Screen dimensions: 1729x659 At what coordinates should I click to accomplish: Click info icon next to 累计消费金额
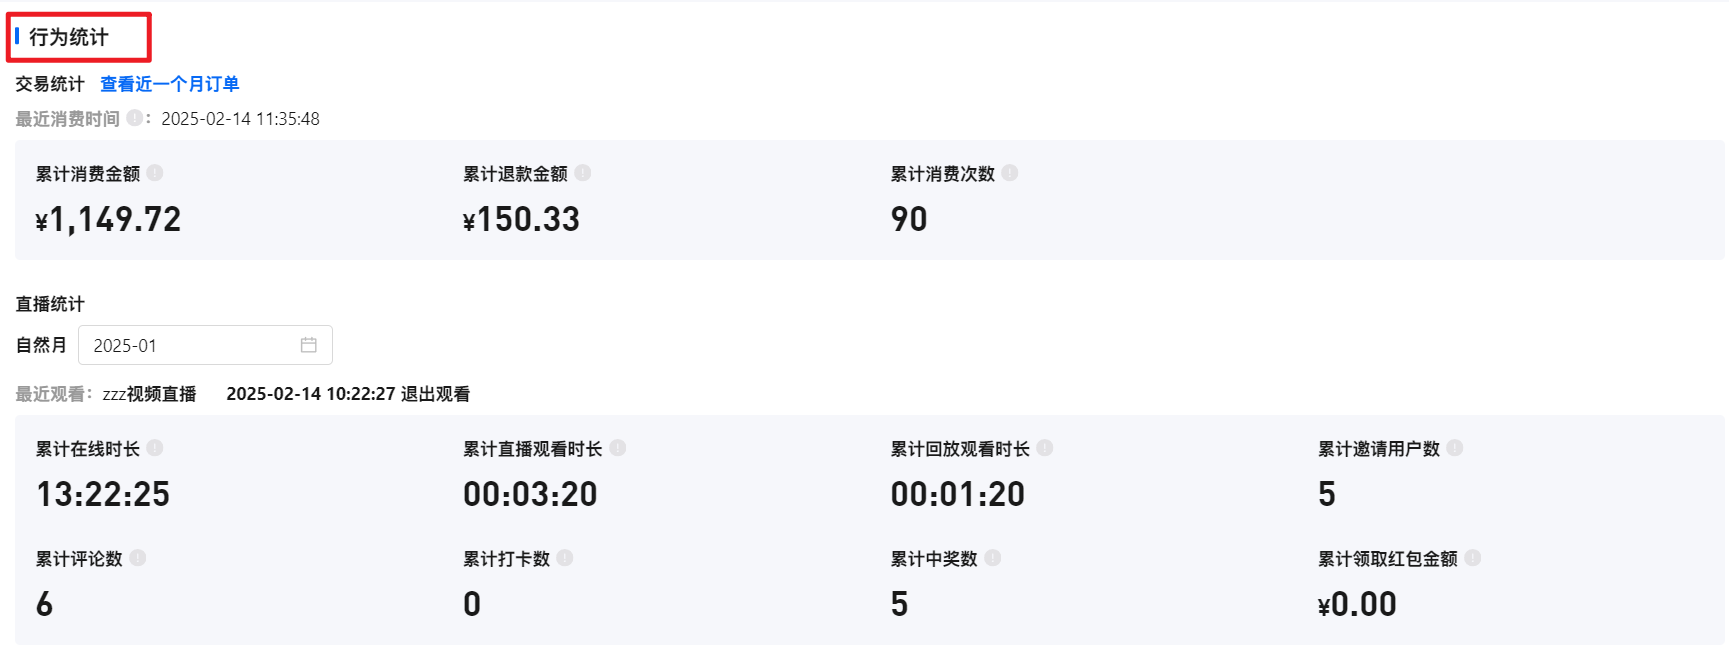(155, 173)
